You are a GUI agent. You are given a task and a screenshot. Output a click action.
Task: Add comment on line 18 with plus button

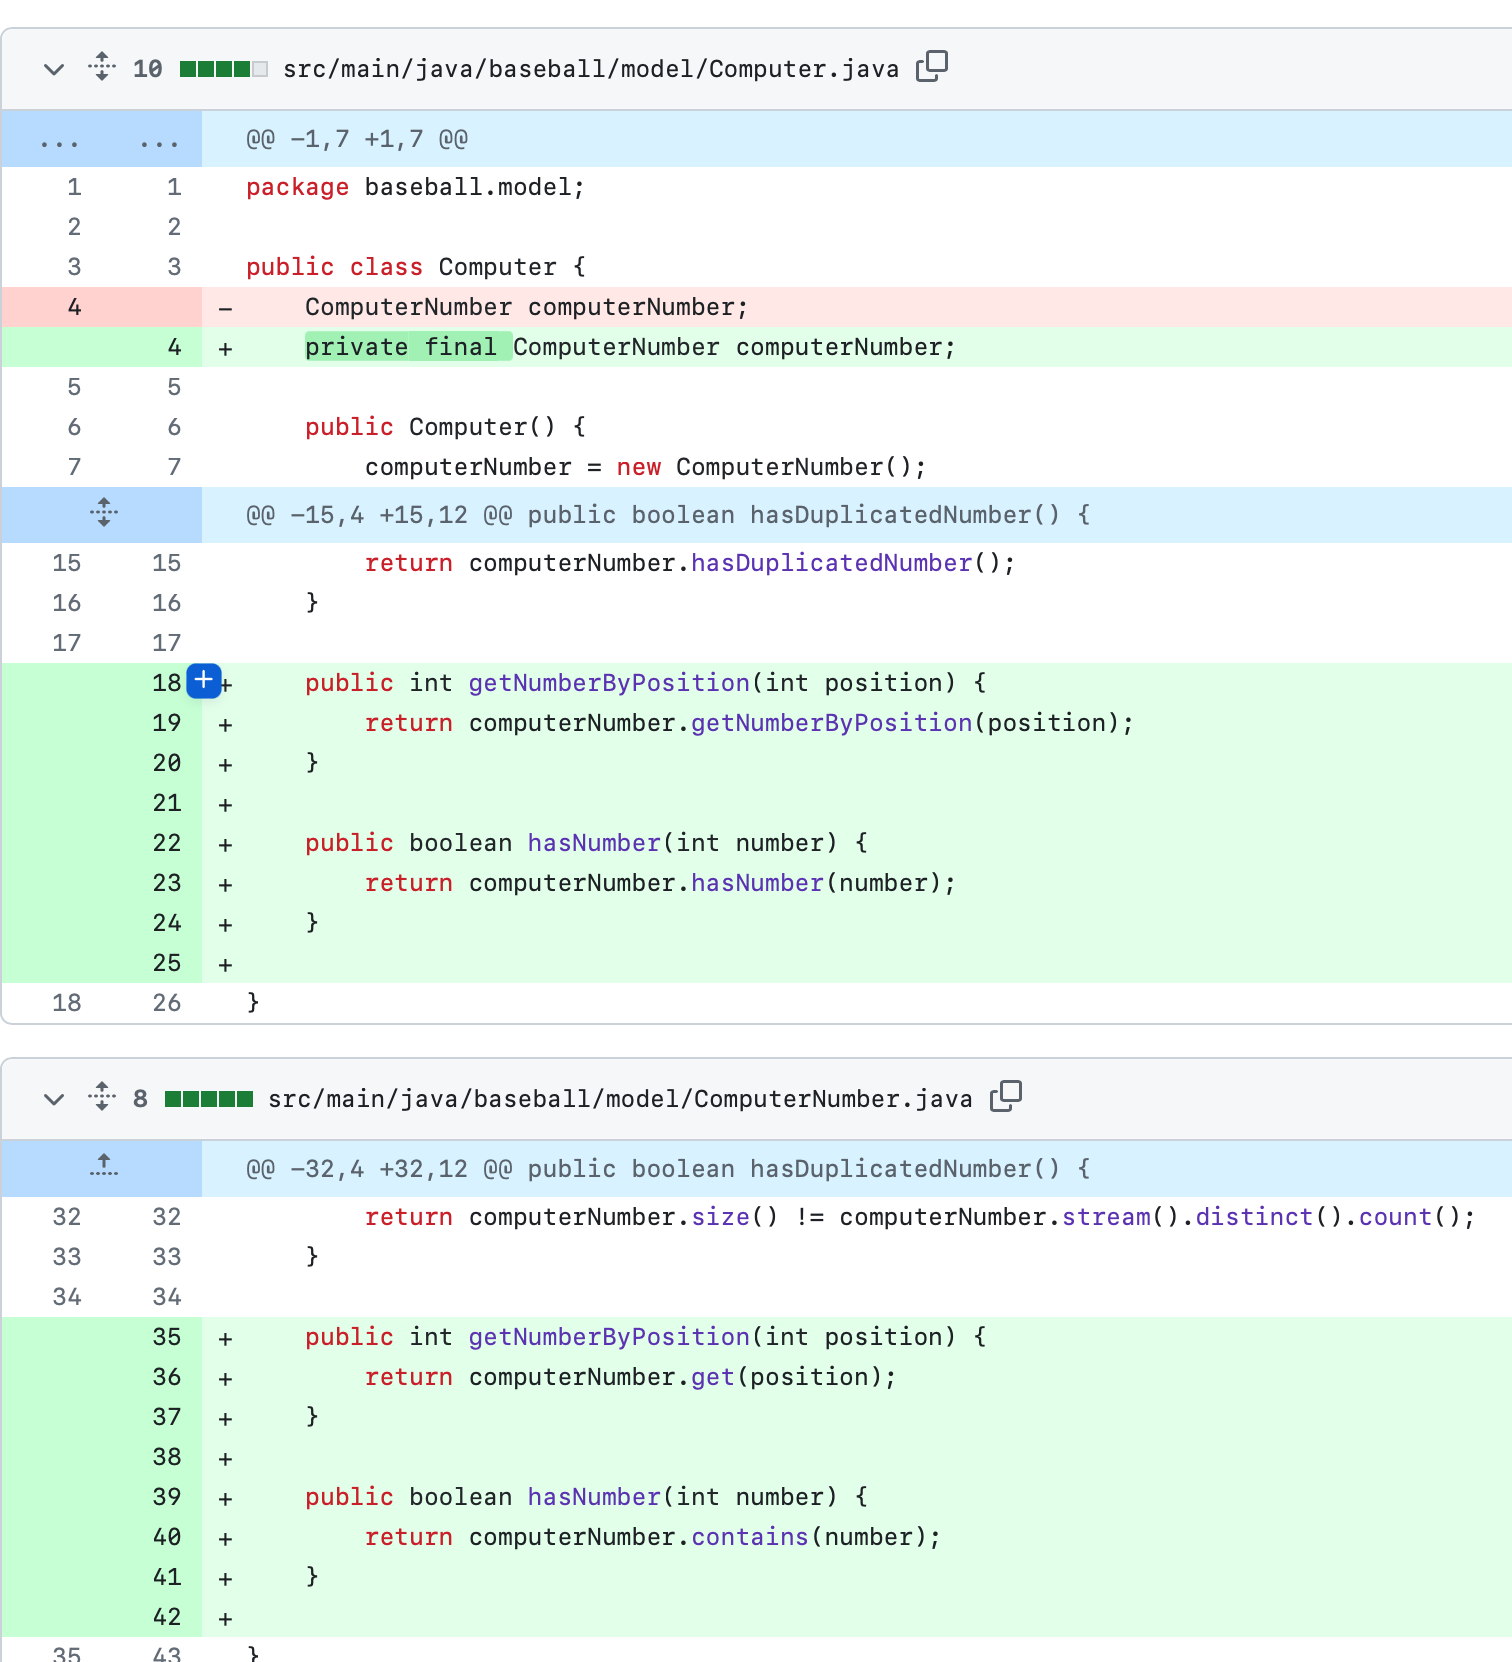(x=203, y=681)
